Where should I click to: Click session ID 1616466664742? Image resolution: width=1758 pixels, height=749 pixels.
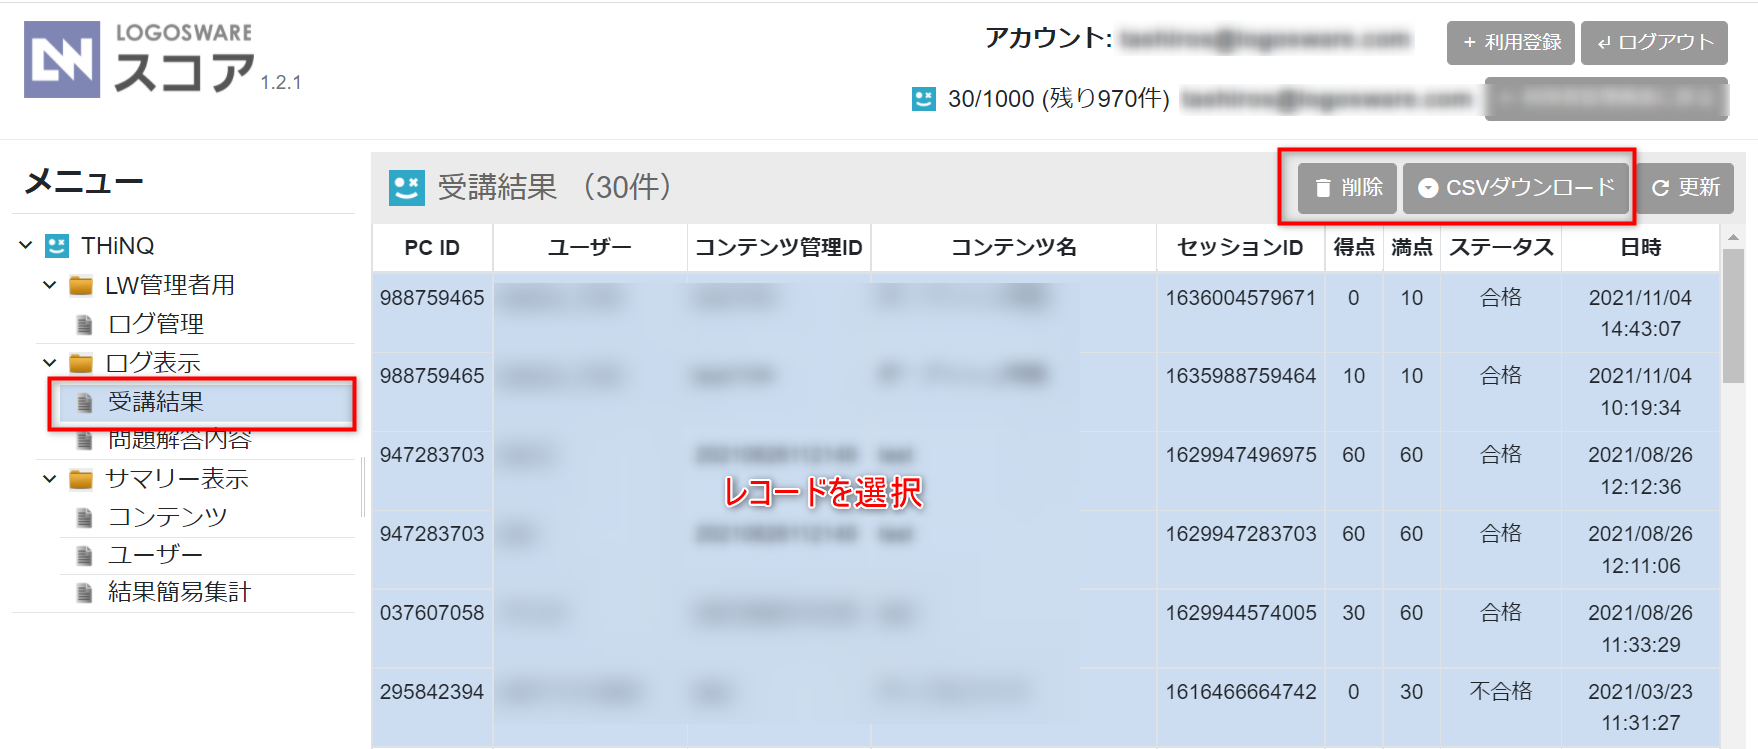coord(1241,692)
